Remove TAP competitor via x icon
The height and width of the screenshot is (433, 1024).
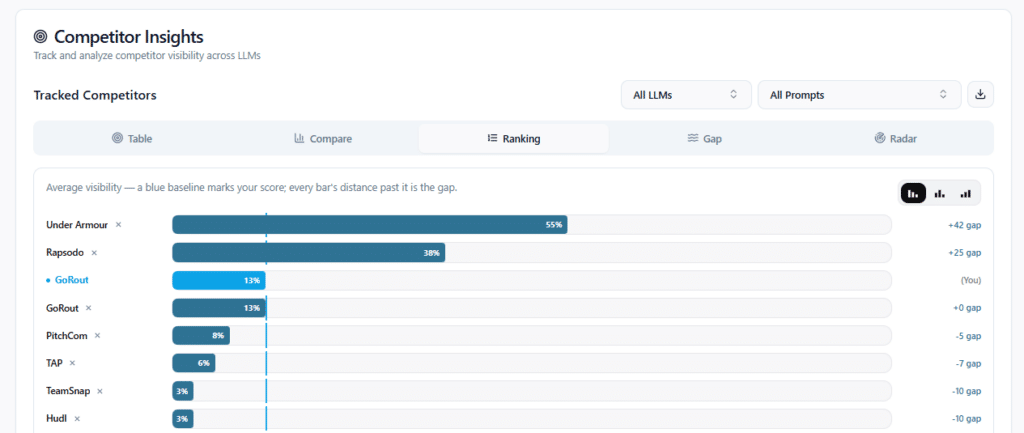72,363
